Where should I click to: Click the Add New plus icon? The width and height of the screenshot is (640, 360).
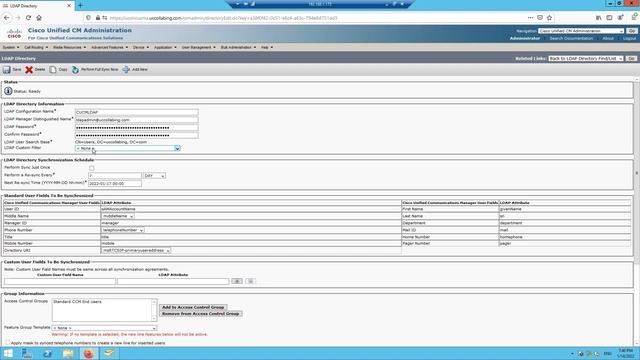click(126, 70)
